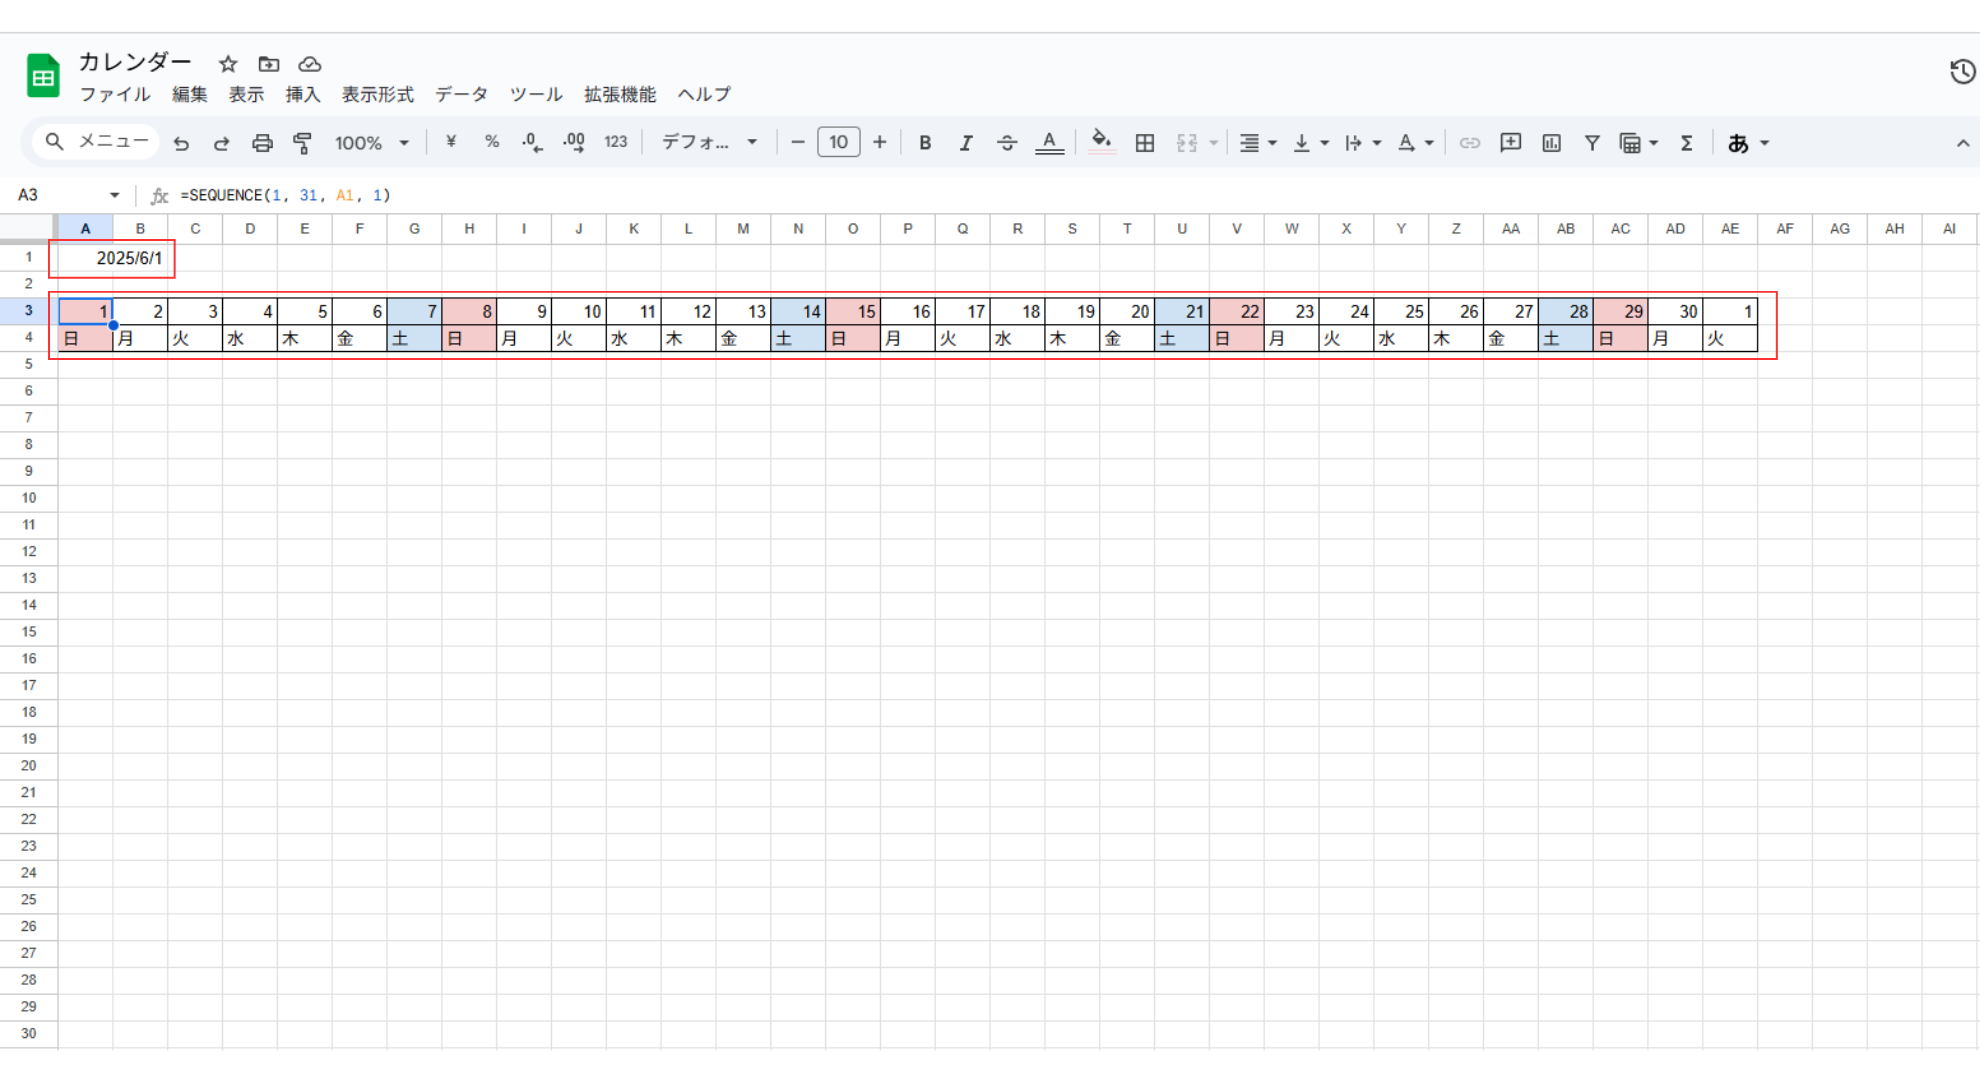Click the insert chart icon

1551,143
